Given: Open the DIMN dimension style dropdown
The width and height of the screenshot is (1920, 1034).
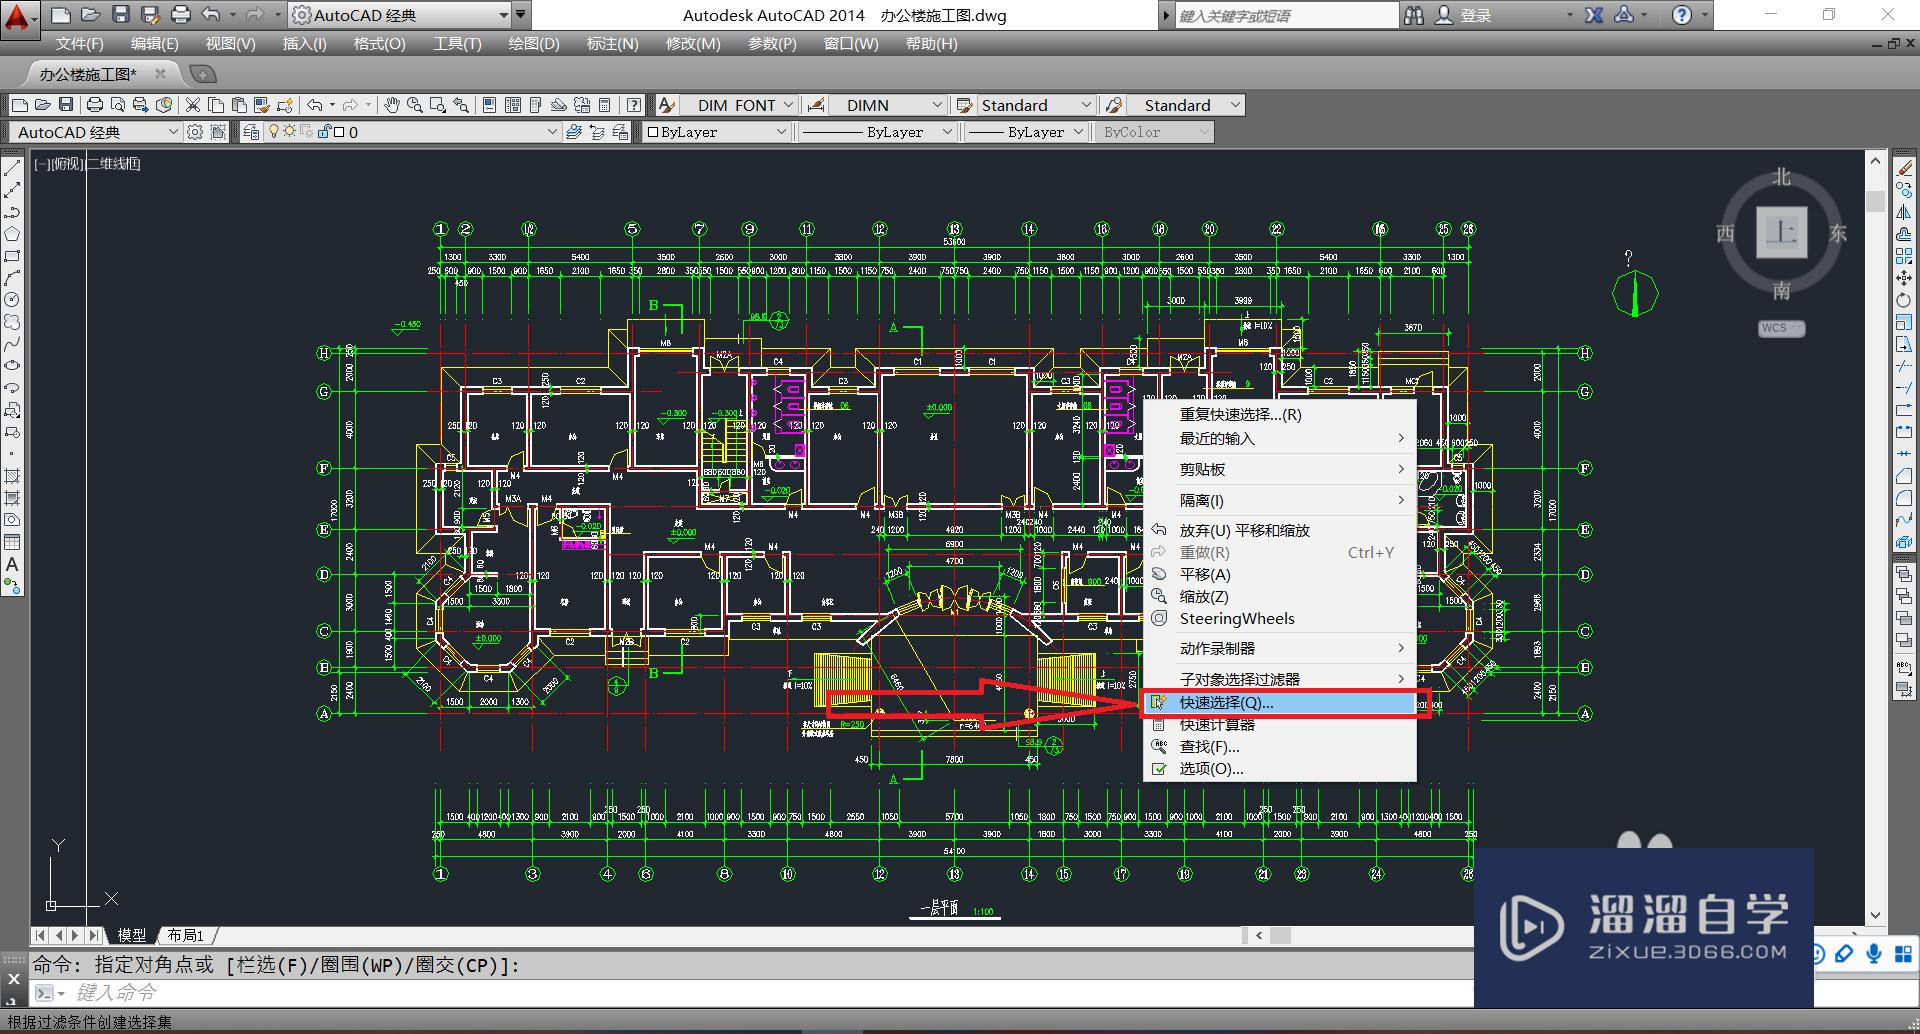Looking at the screenshot, I should coord(937,105).
